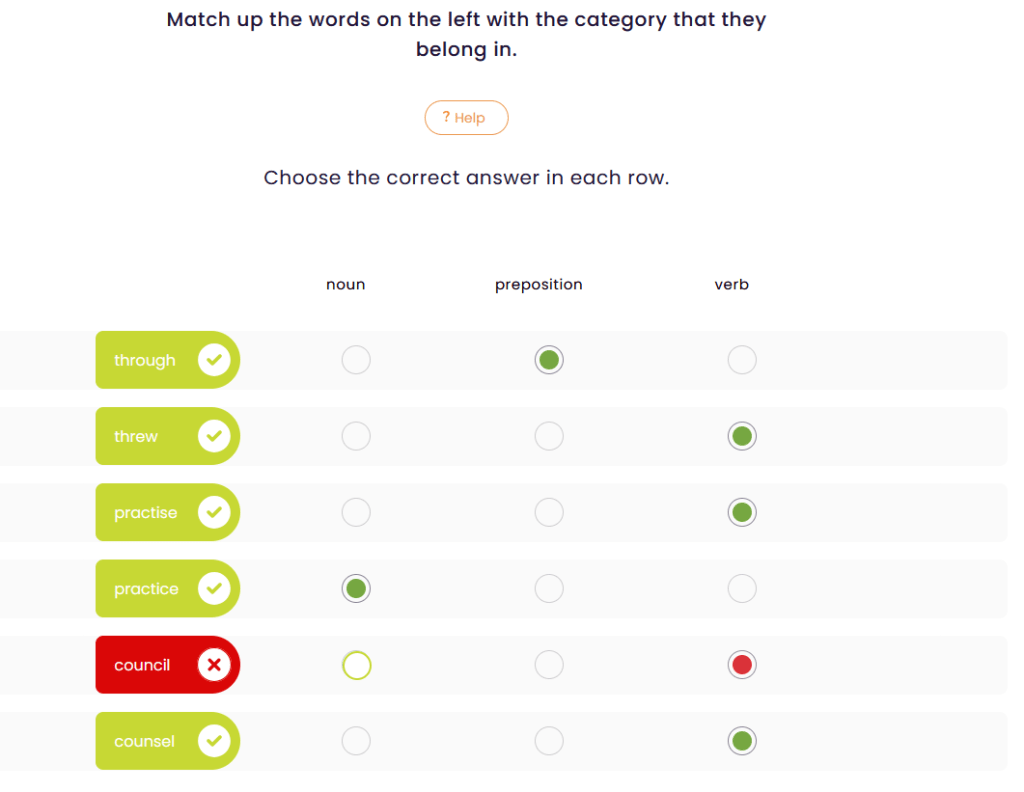Click the checkmark icon beside 'practice'
The width and height of the screenshot is (1024, 792).
click(x=214, y=589)
